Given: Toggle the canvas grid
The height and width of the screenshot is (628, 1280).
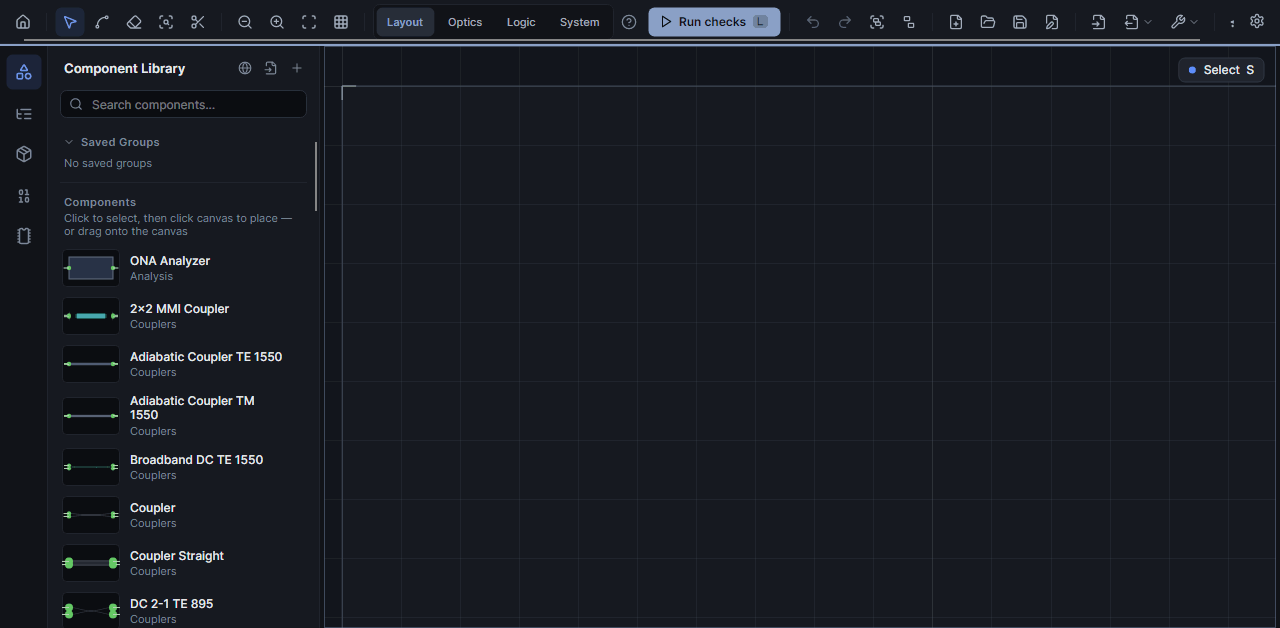Looking at the screenshot, I should tap(341, 22).
